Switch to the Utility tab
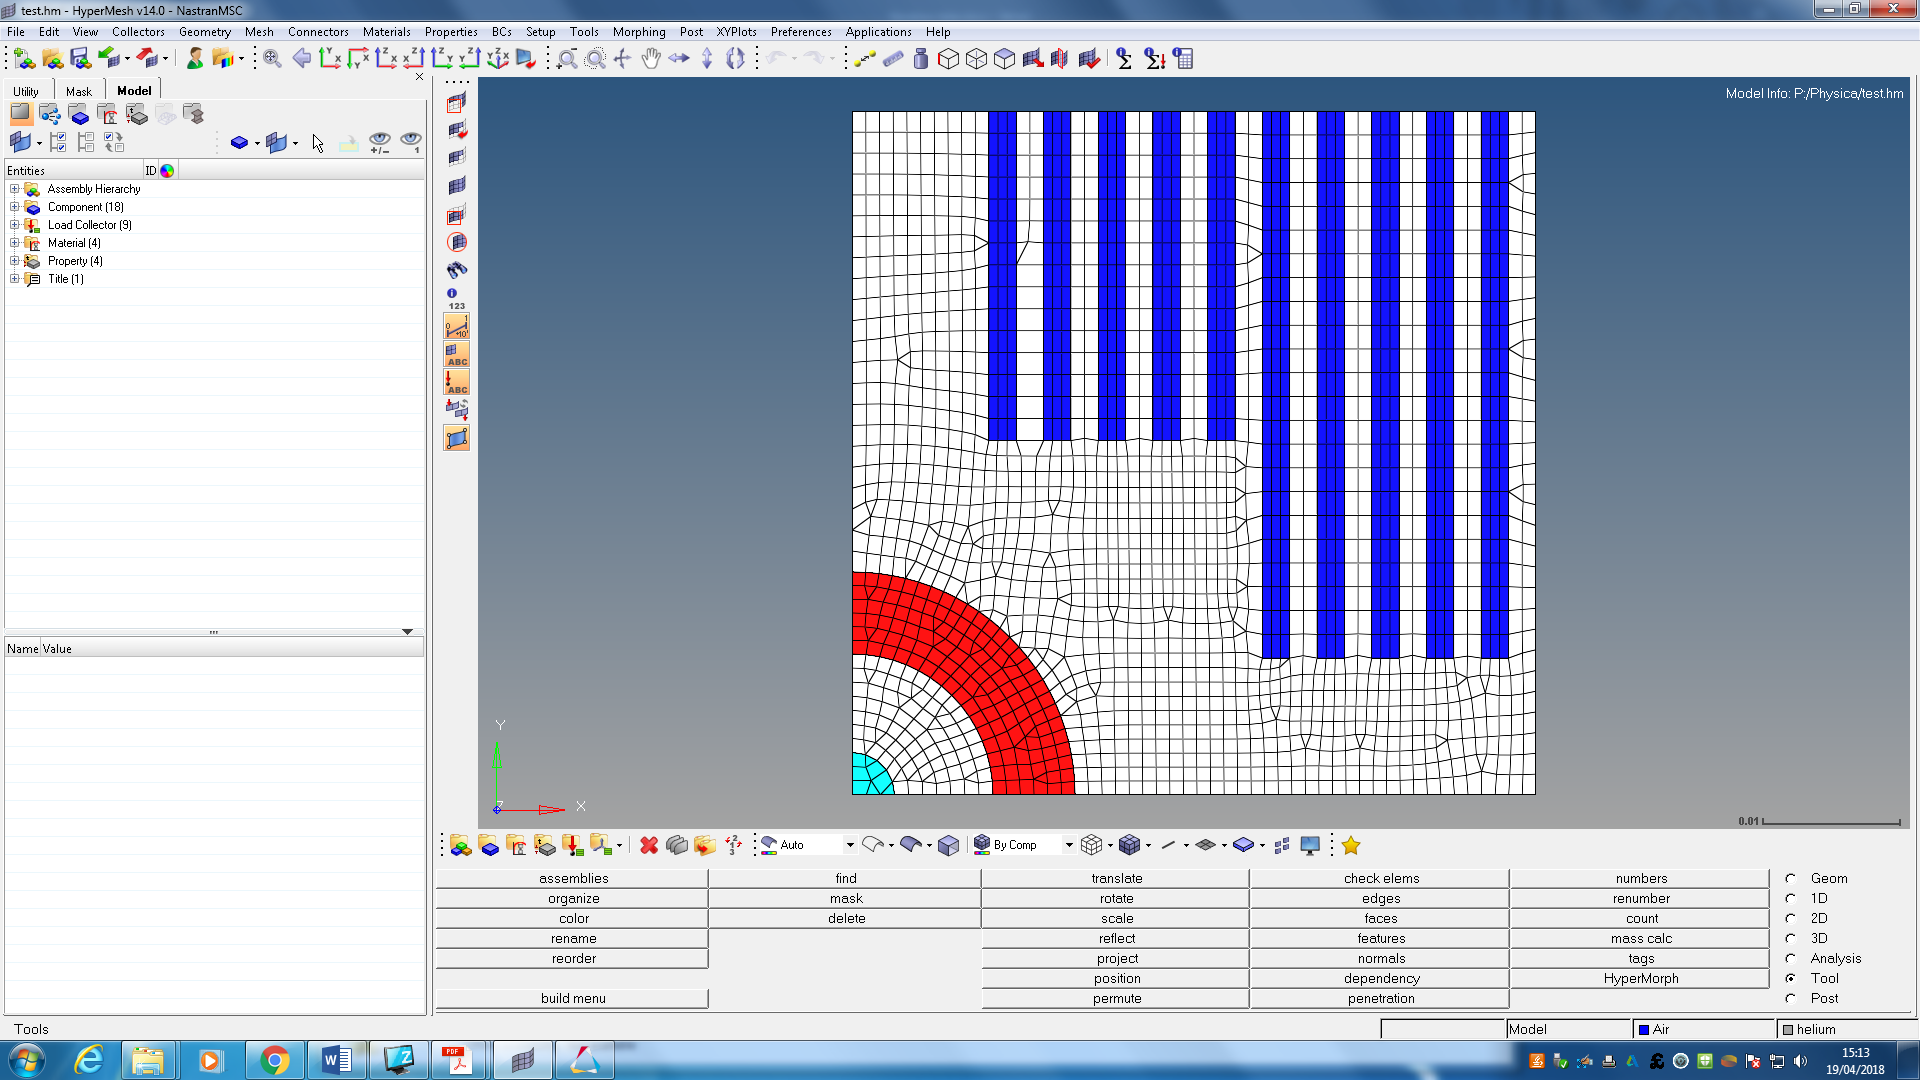The image size is (1920, 1080). pyautogui.click(x=26, y=91)
